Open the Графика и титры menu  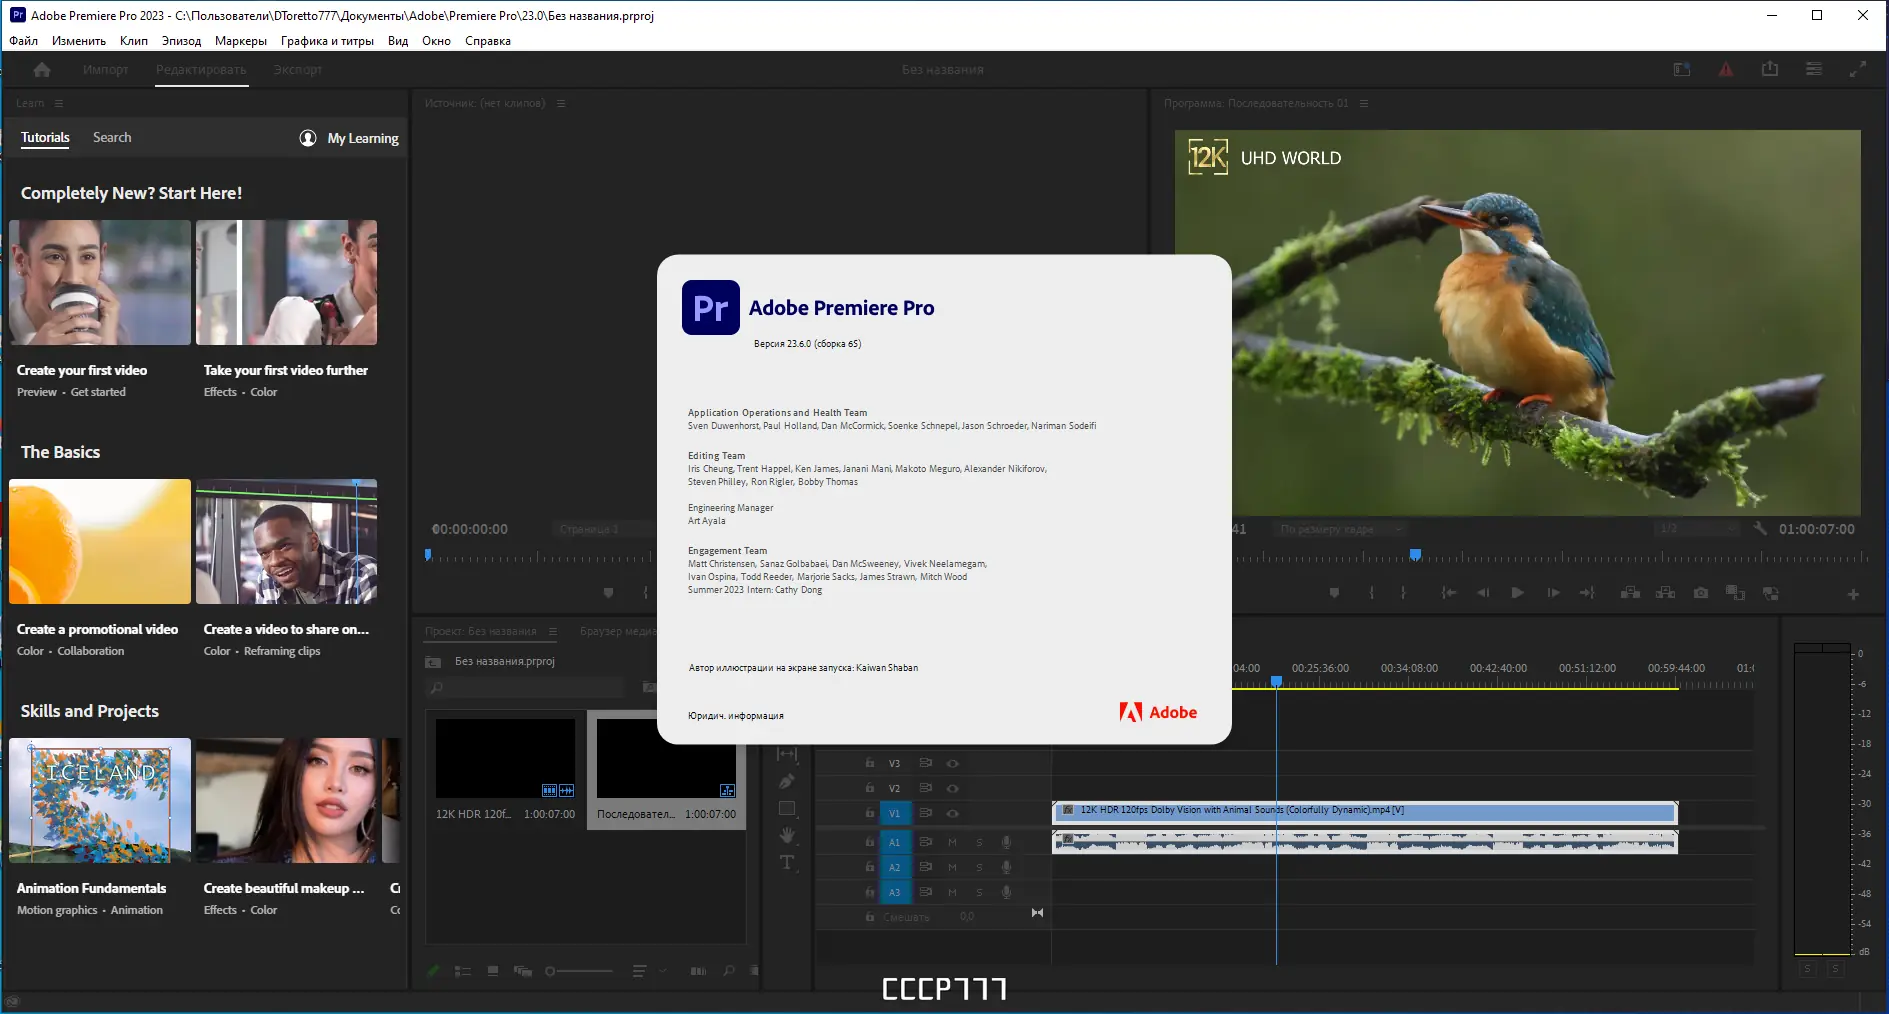coord(327,41)
